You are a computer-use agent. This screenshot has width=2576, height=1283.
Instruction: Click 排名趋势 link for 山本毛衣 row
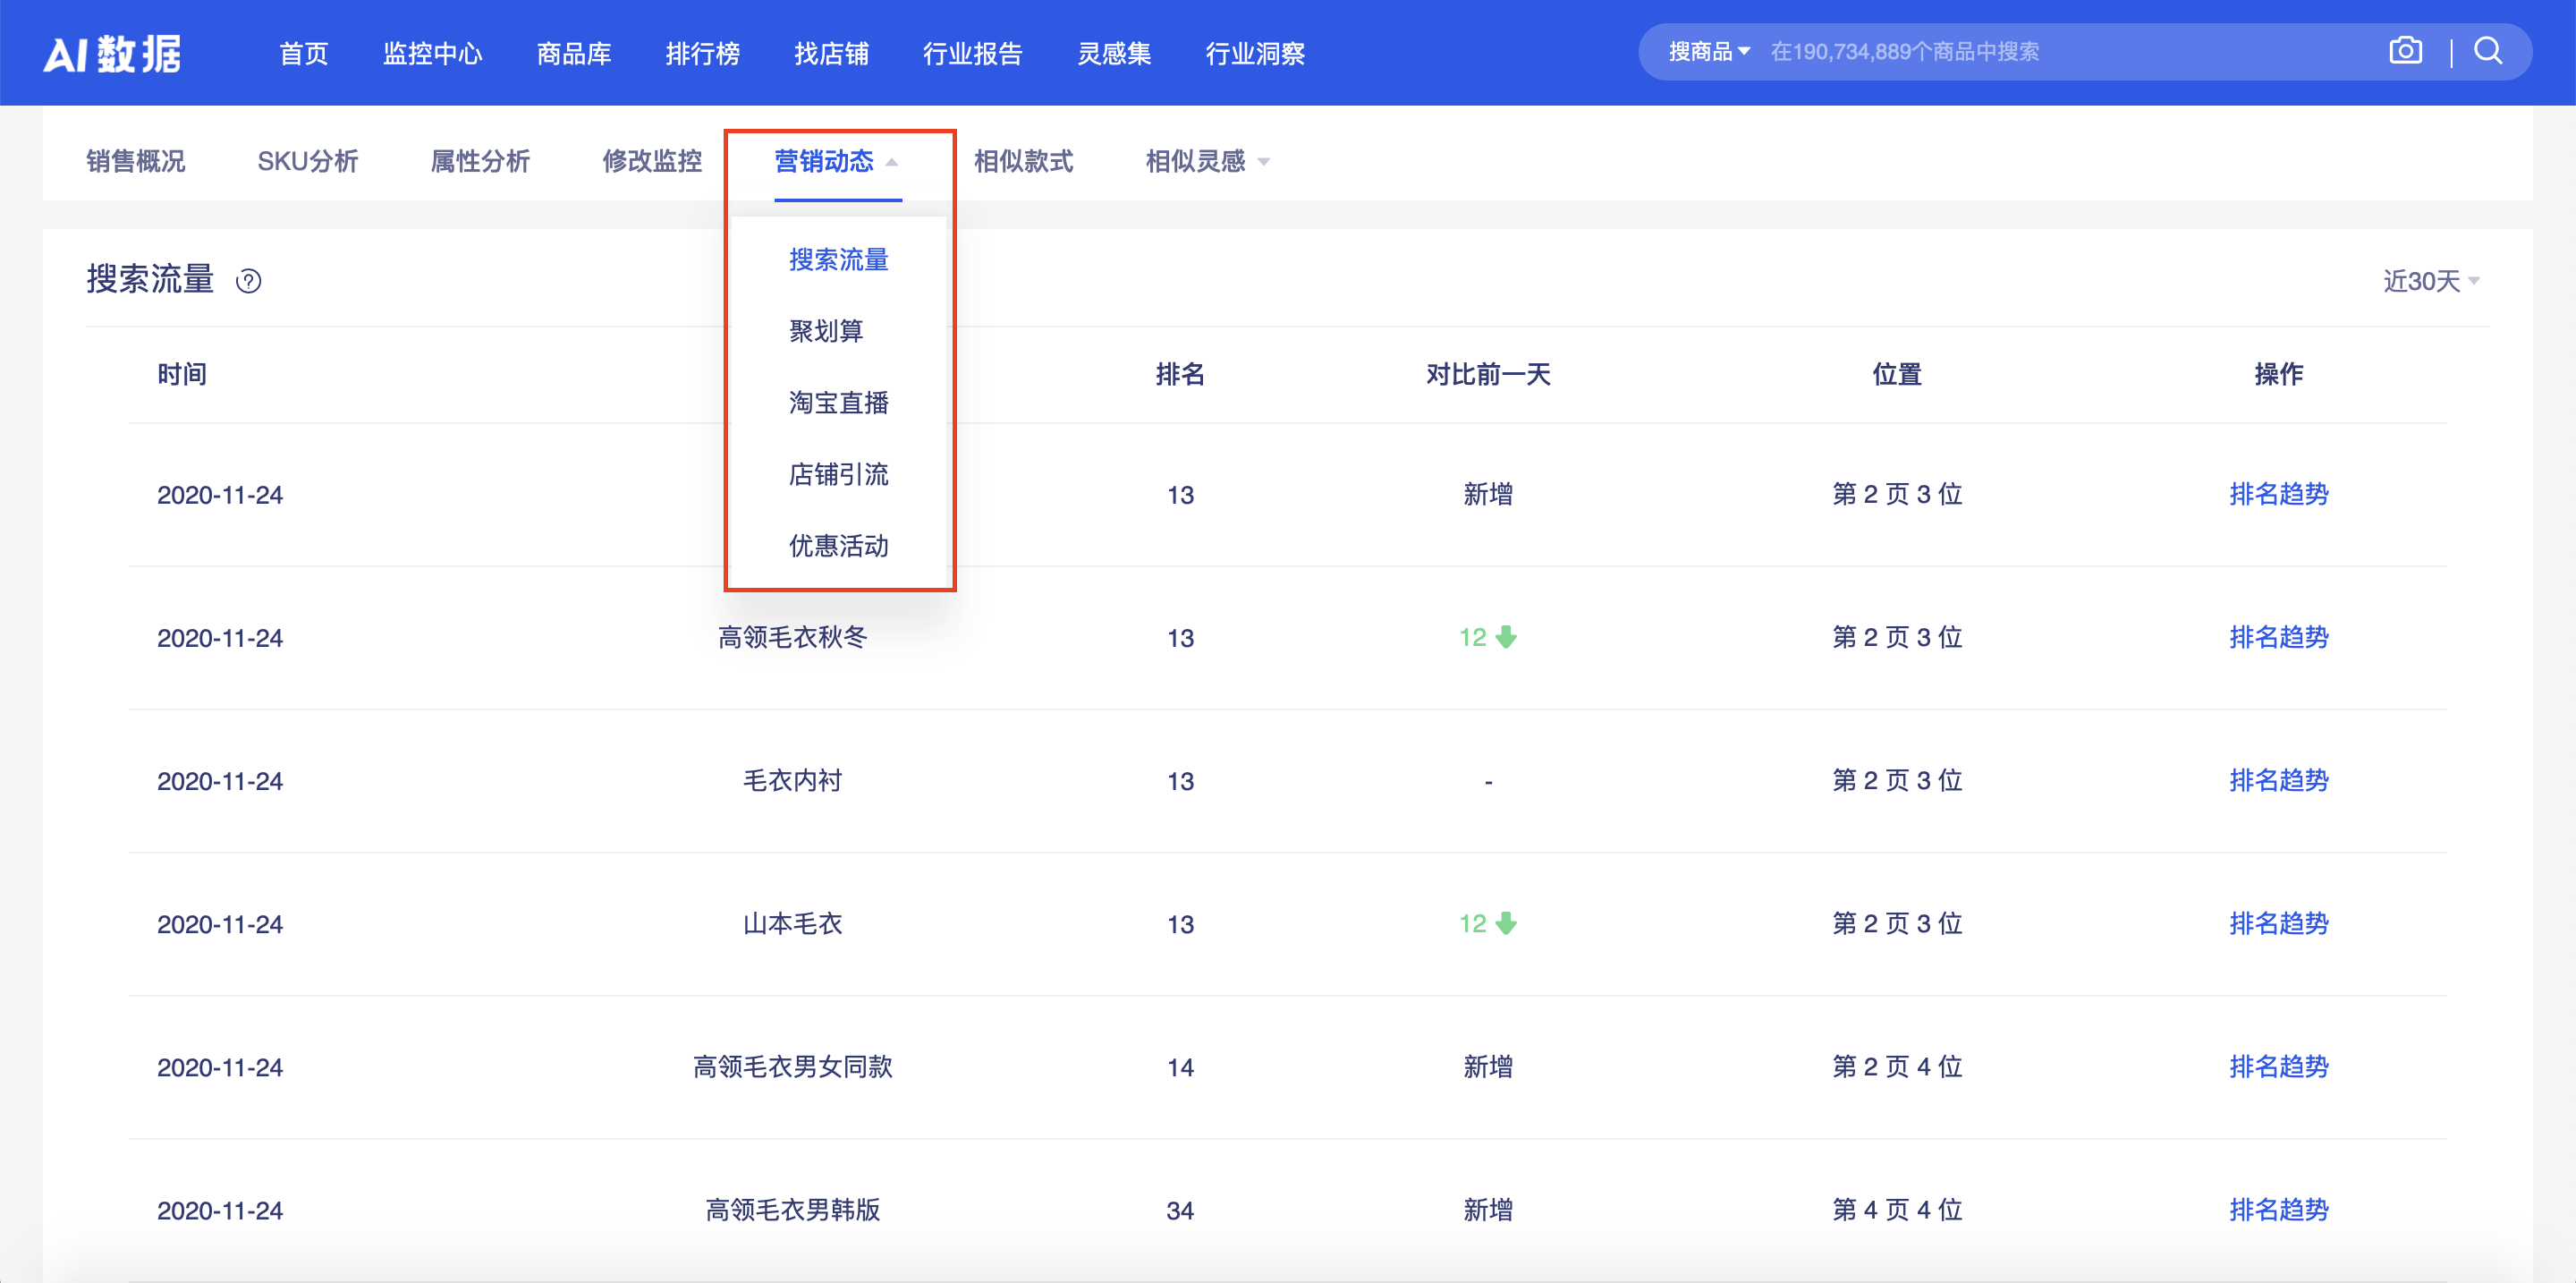2280,924
